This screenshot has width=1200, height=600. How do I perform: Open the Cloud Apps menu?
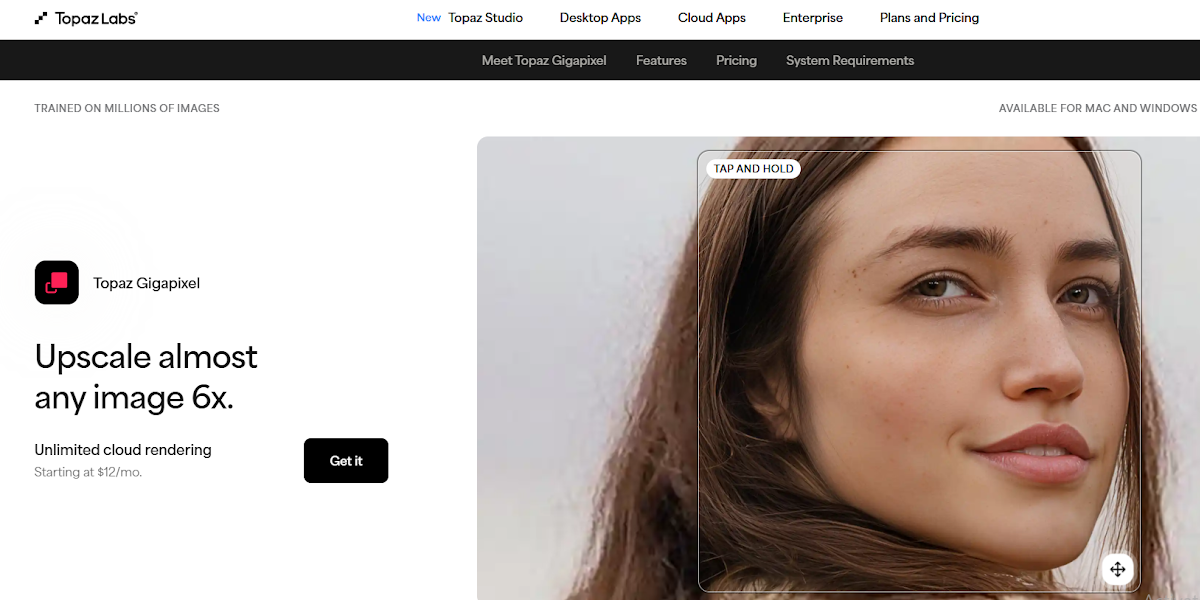point(712,18)
